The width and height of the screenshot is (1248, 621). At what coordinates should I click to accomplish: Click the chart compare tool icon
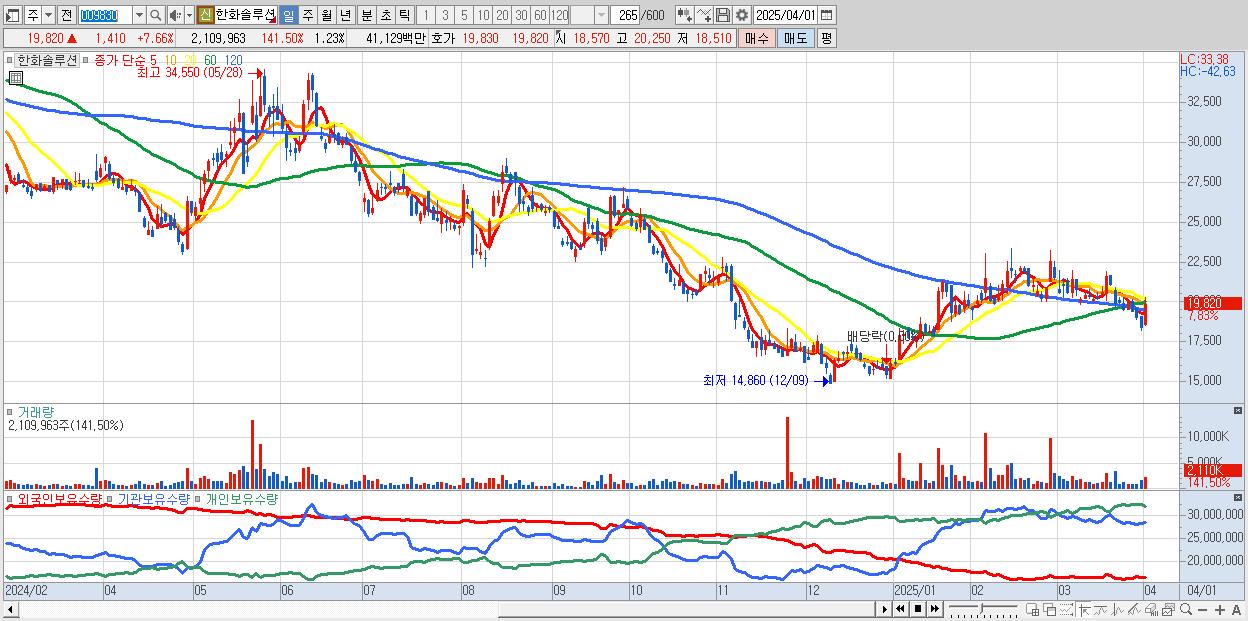click(685, 15)
